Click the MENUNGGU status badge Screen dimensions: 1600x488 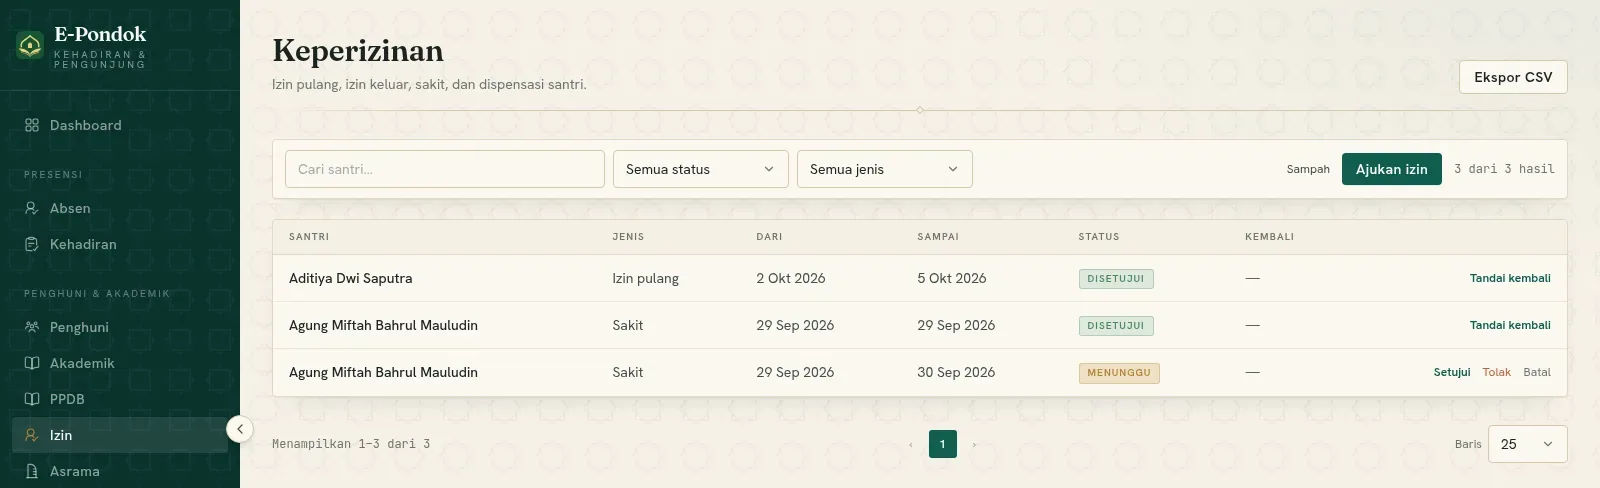(x=1119, y=373)
